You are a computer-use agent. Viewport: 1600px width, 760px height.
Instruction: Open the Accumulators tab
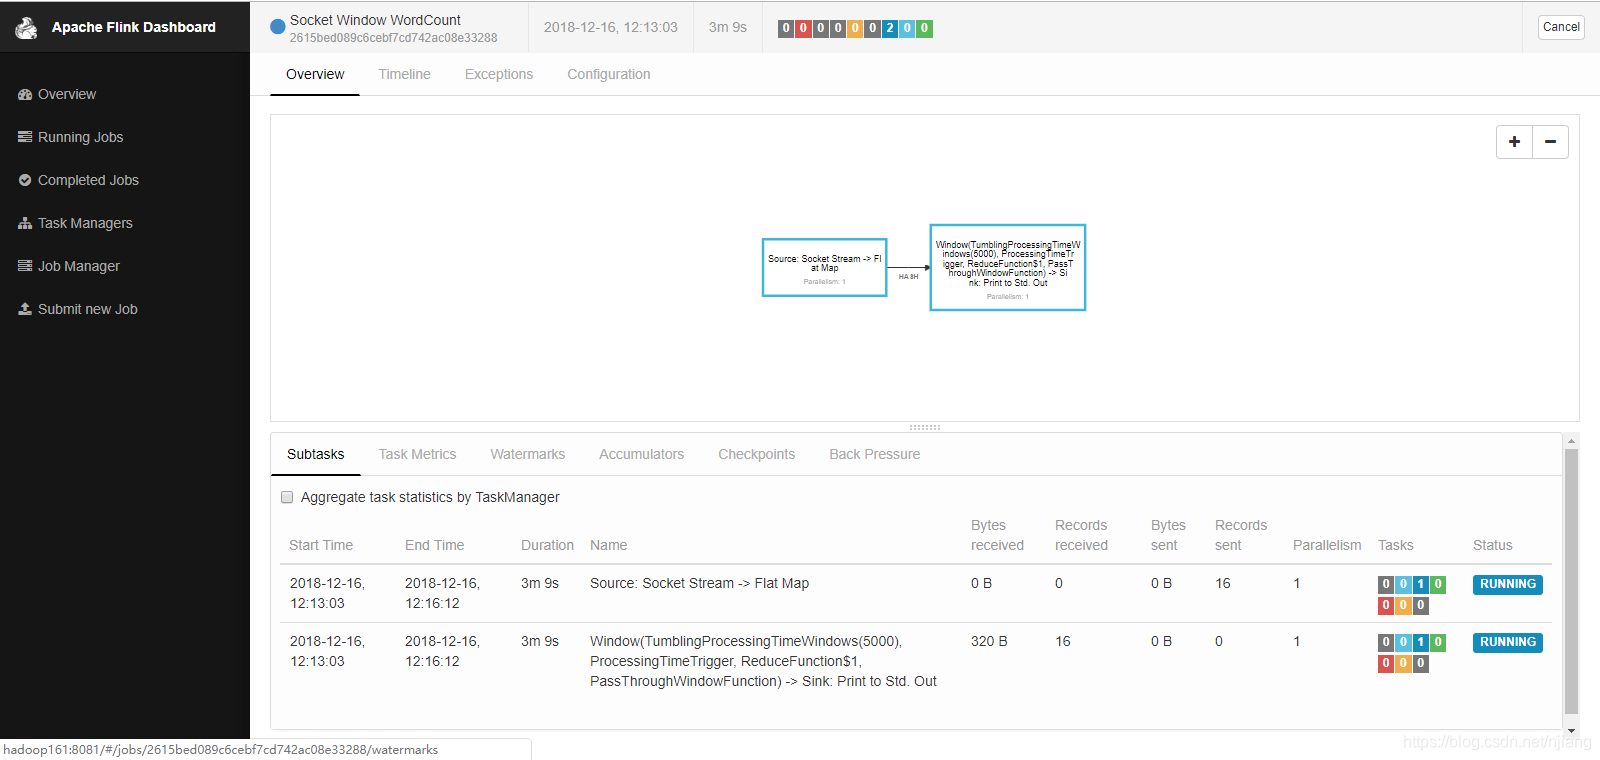tap(642, 454)
